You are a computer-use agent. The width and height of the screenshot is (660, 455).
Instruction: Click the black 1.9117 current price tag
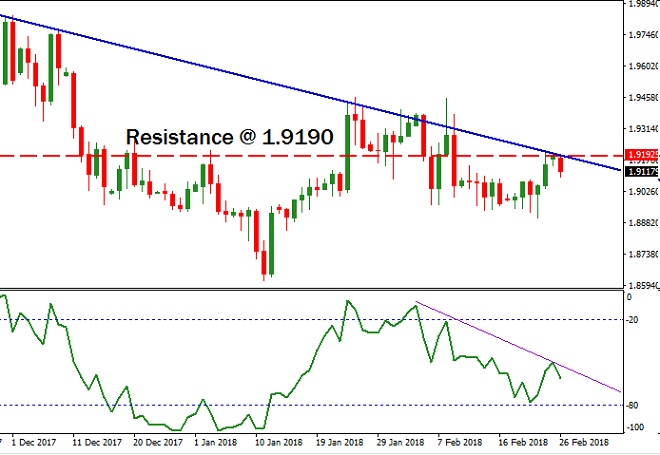(643, 172)
